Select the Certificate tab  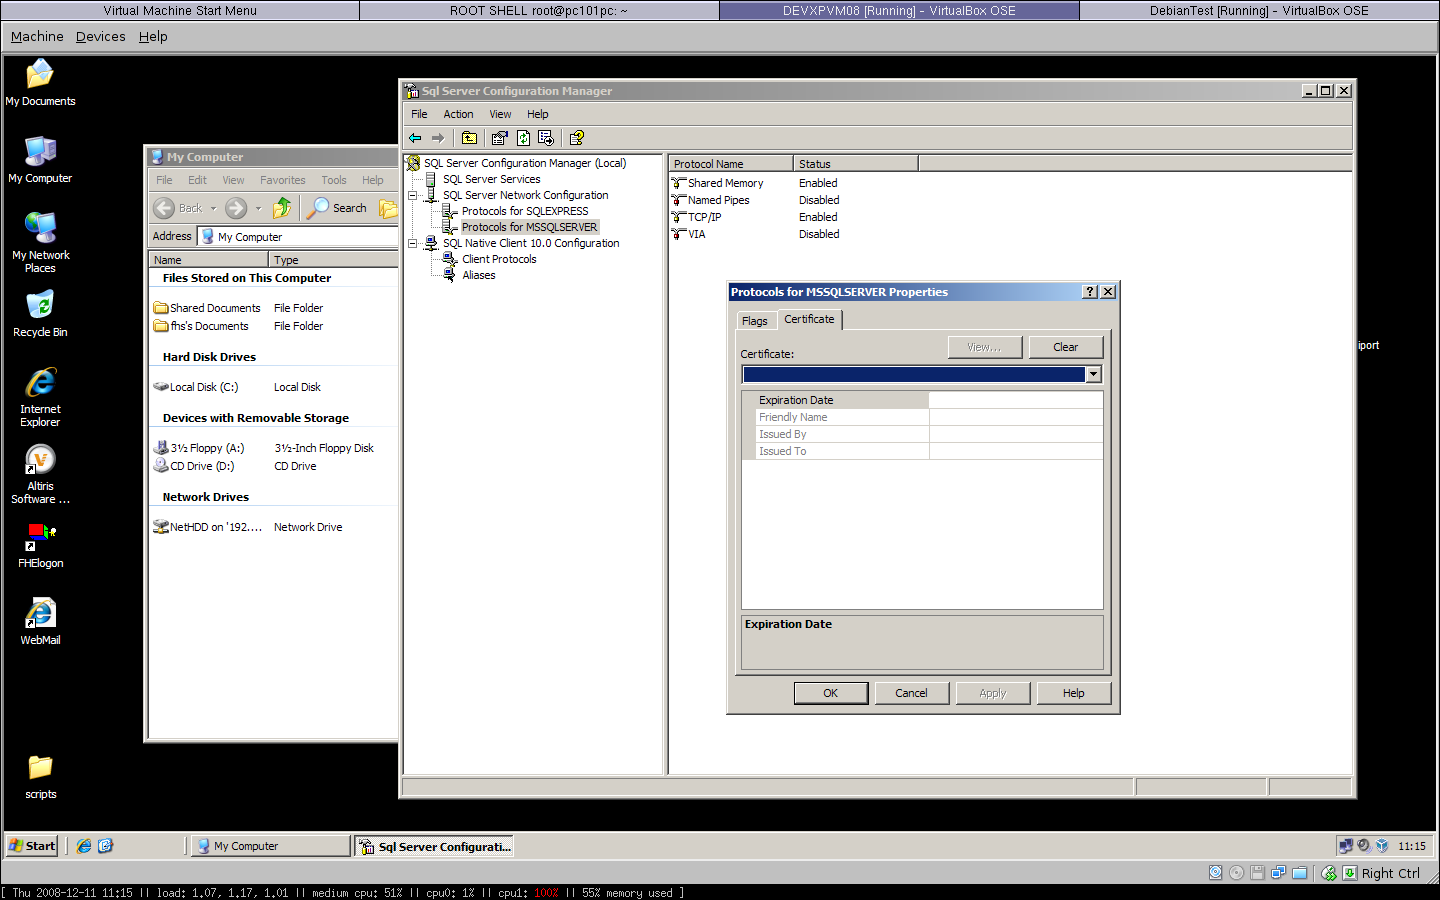point(809,319)
